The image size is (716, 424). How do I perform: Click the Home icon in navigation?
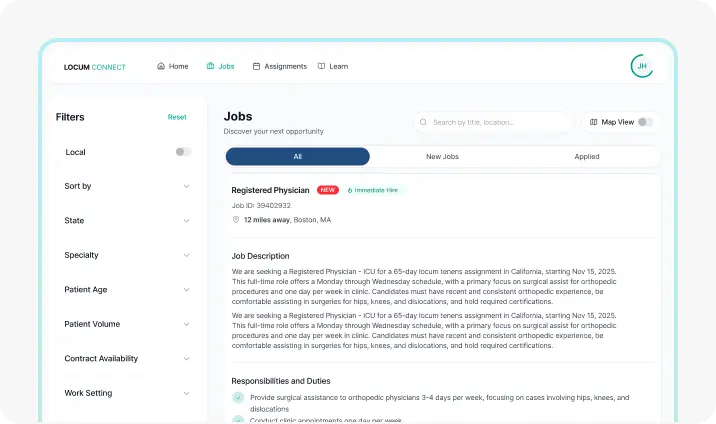pos(161,67)
